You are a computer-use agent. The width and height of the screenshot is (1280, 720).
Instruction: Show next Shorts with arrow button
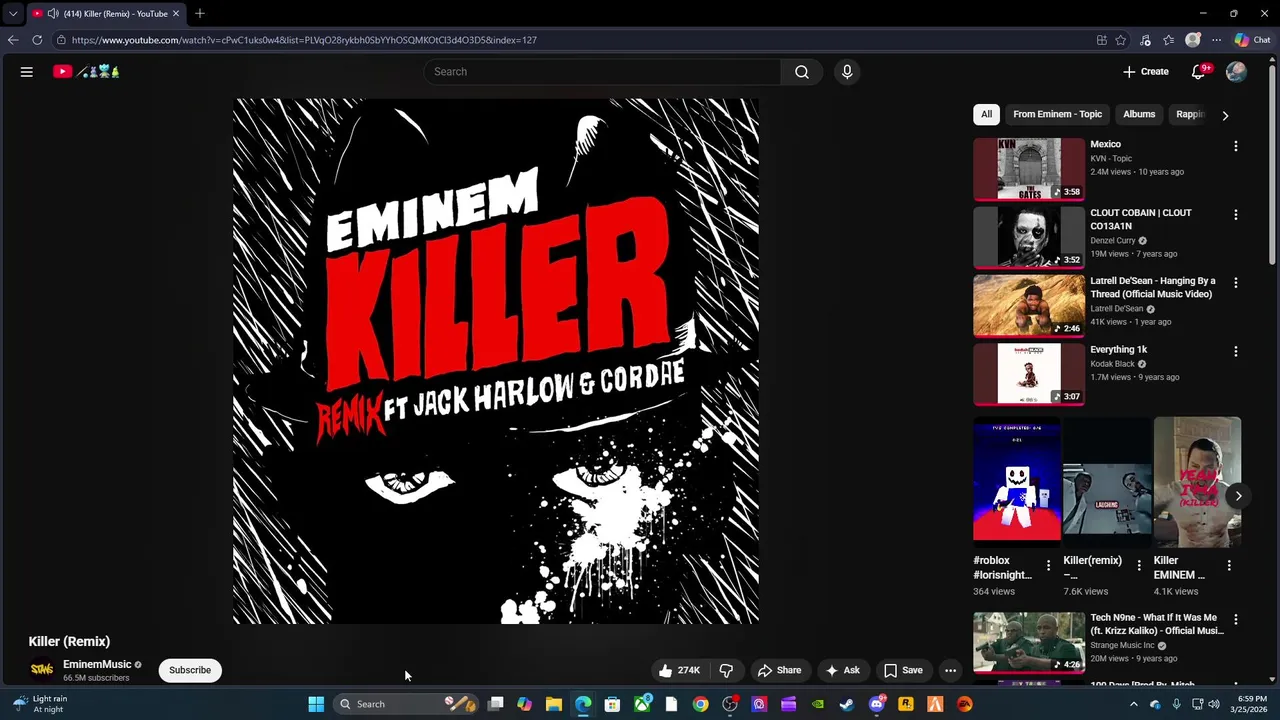1238,496
